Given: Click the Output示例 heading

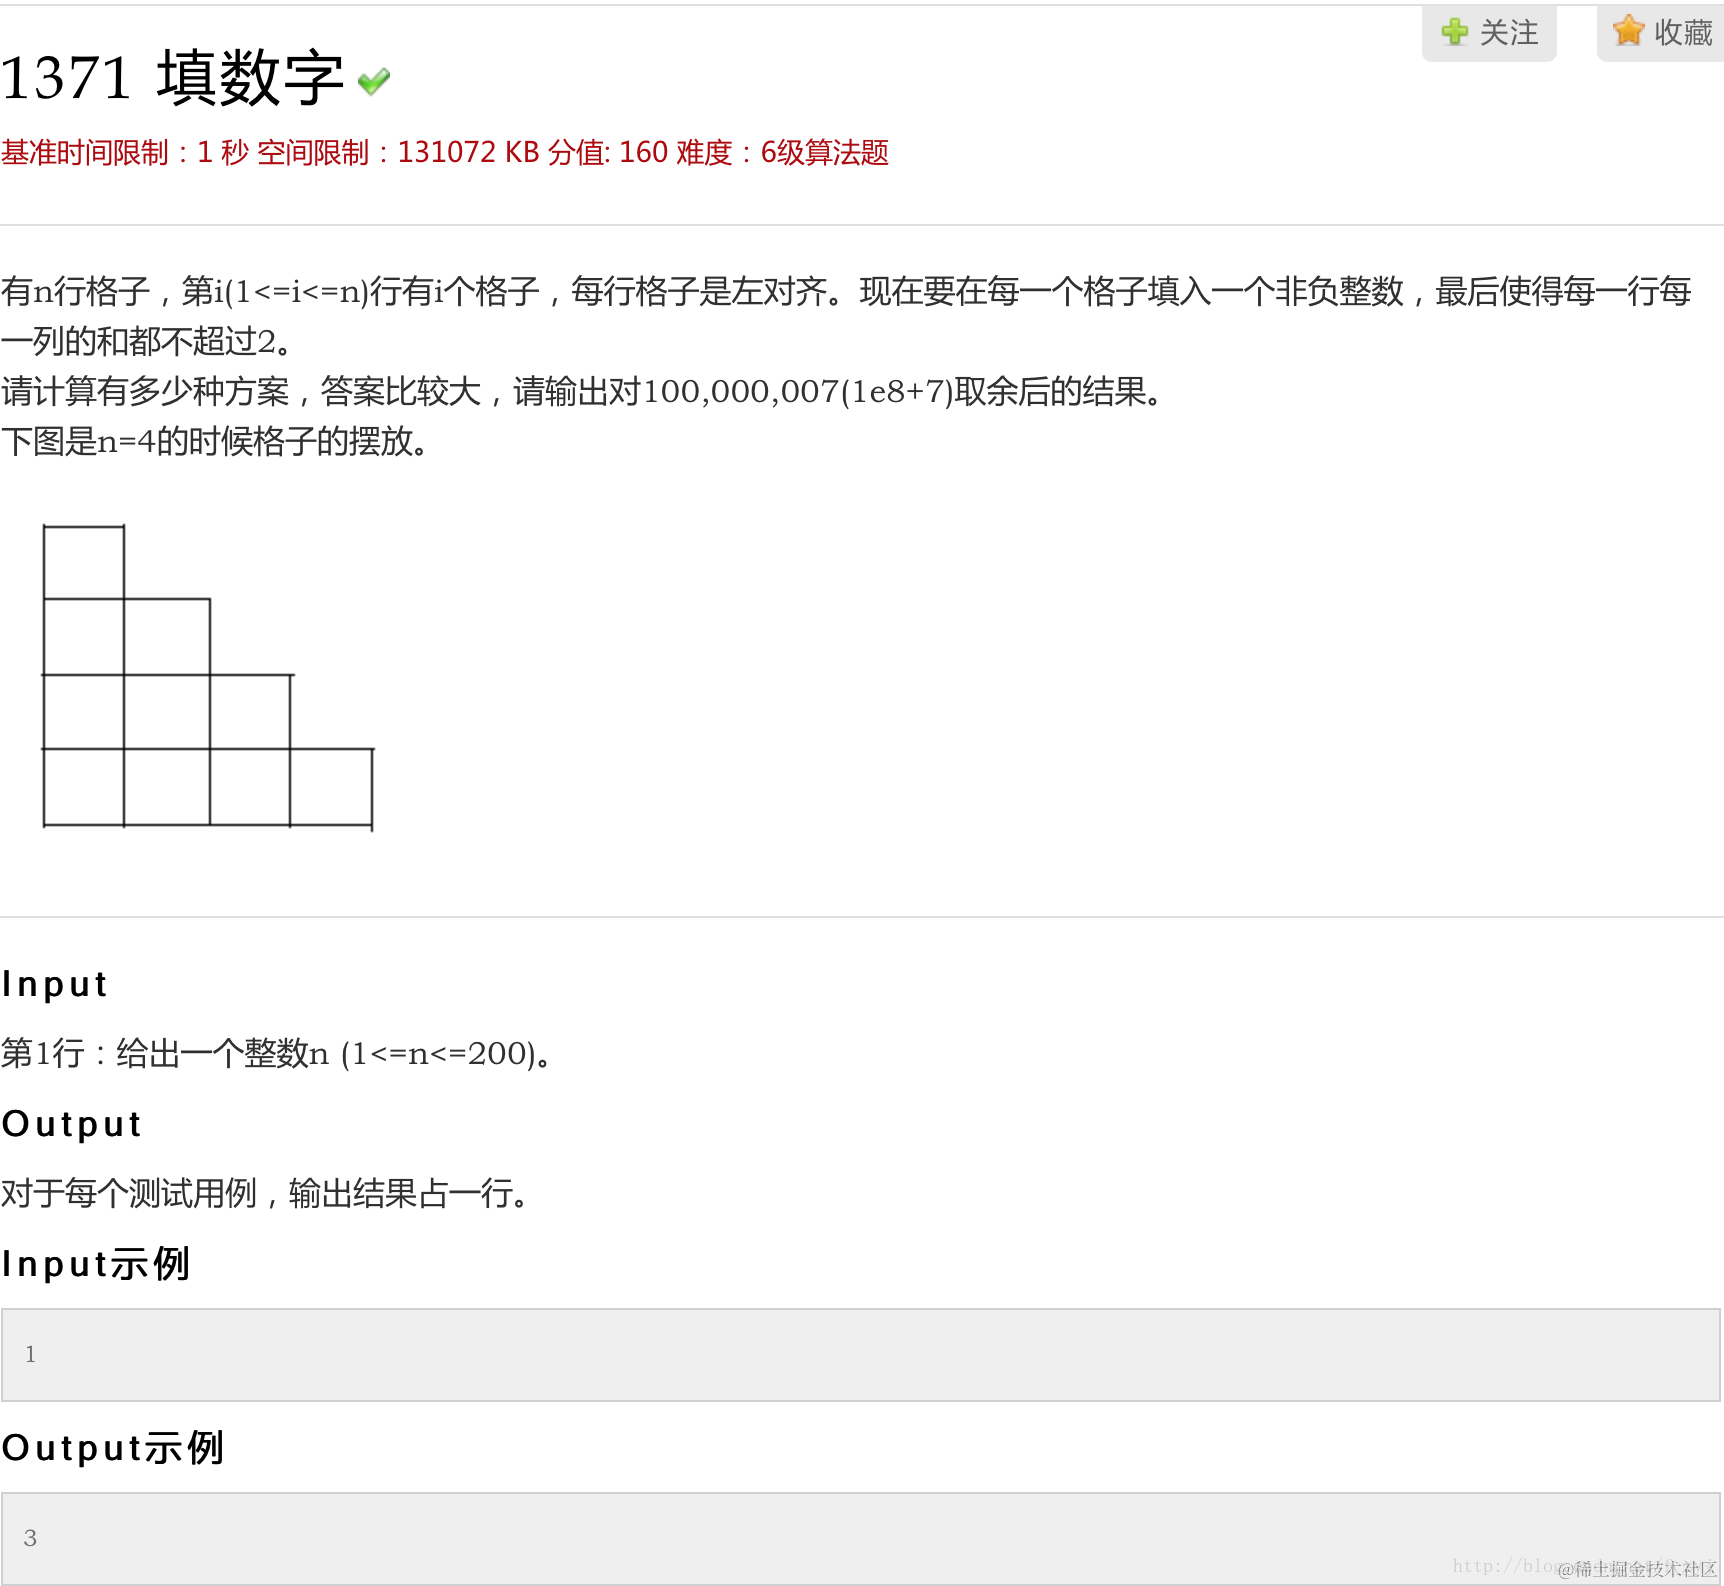Looking at the screenshot, I should [113, 1448].
